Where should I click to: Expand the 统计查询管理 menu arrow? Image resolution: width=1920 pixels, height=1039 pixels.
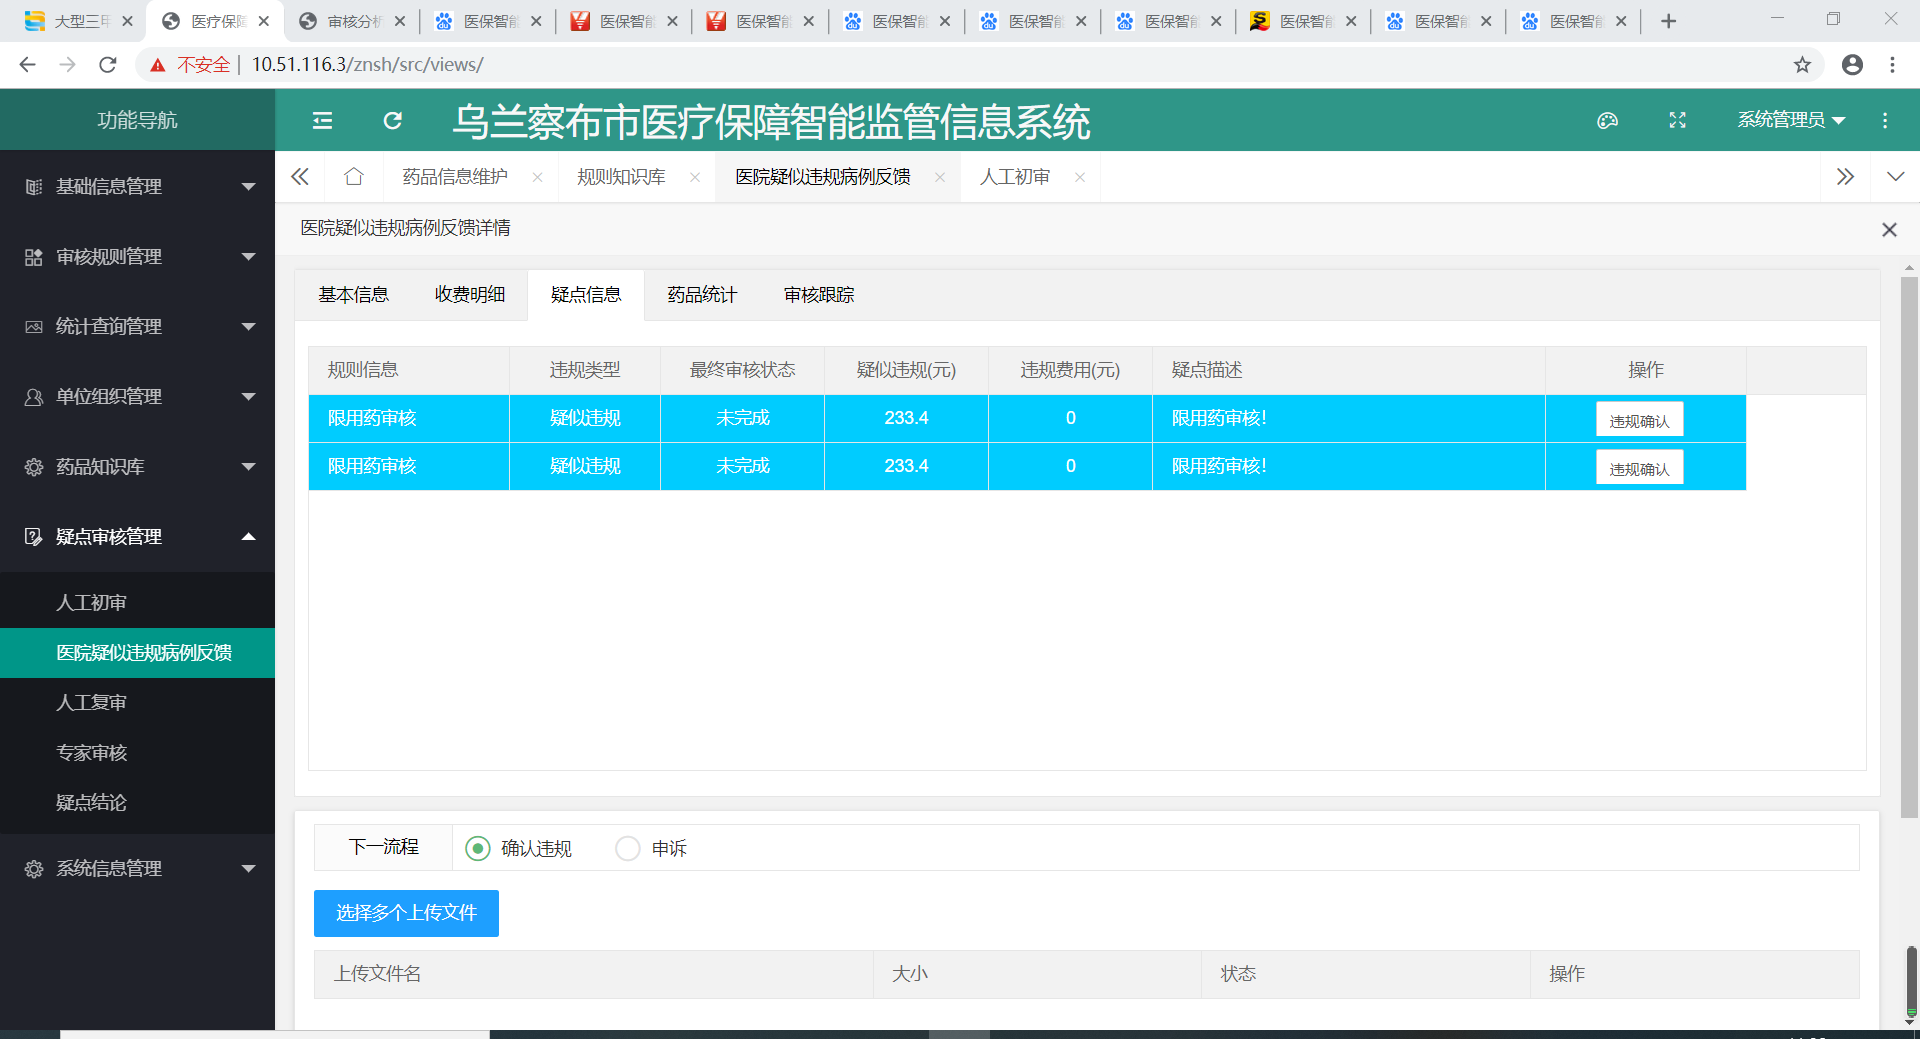(249, 327)
